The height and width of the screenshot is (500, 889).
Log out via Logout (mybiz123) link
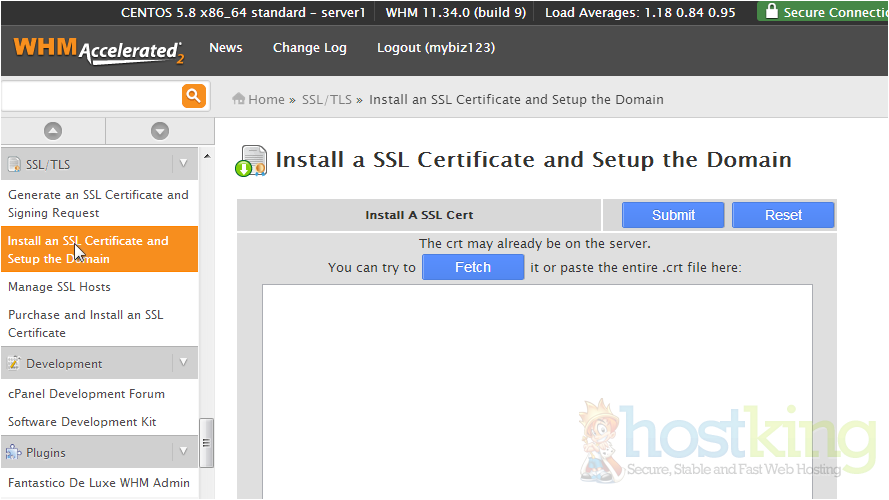[436, 48]
